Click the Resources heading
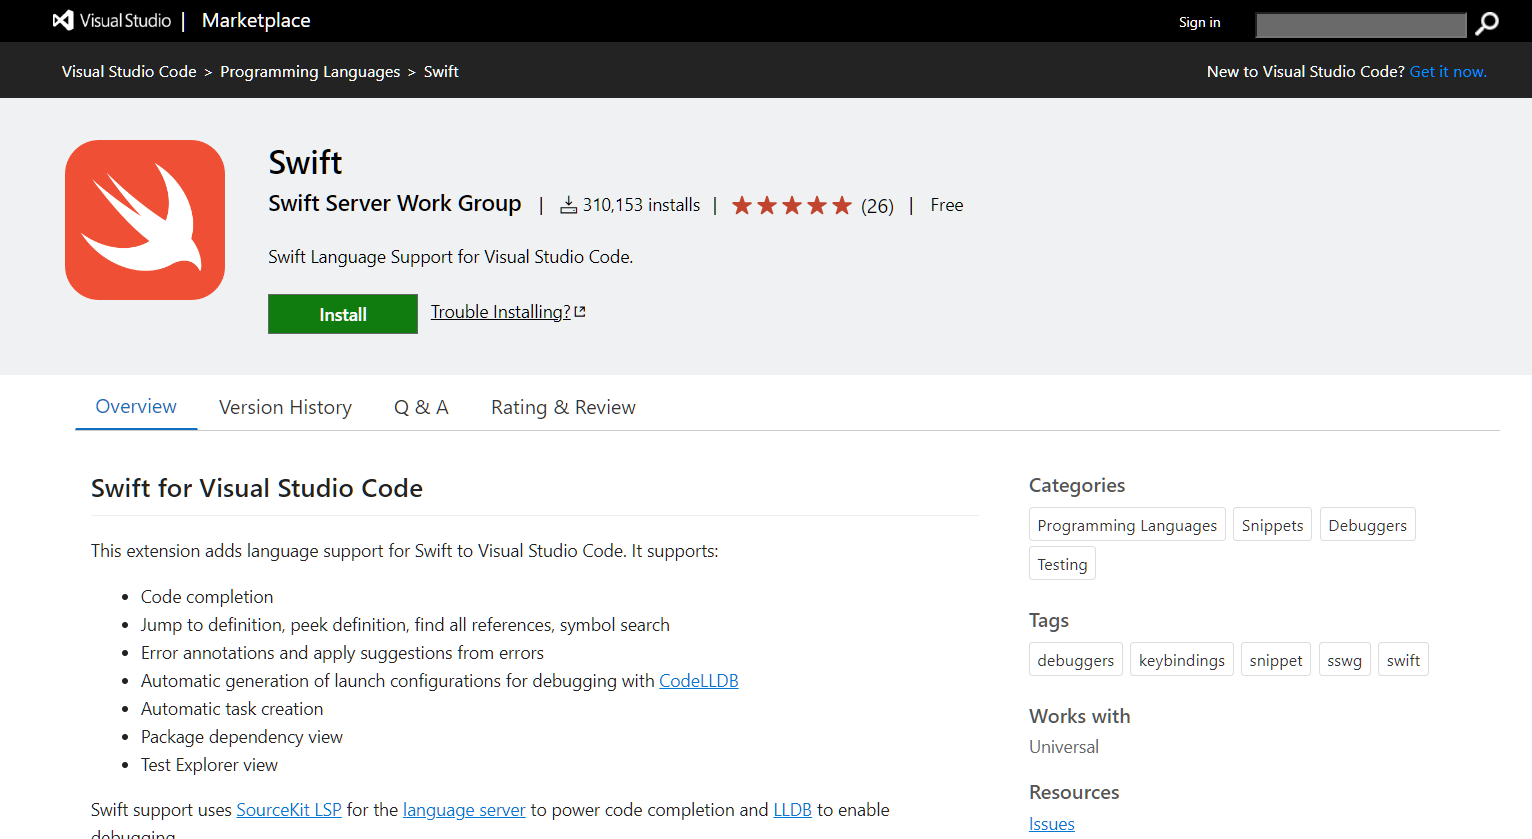The image size is (1532, 839). (1074, 792)
